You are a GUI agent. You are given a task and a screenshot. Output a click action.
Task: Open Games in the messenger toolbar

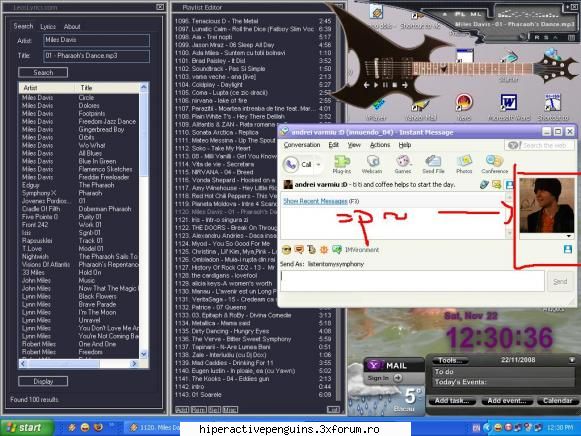403,164
